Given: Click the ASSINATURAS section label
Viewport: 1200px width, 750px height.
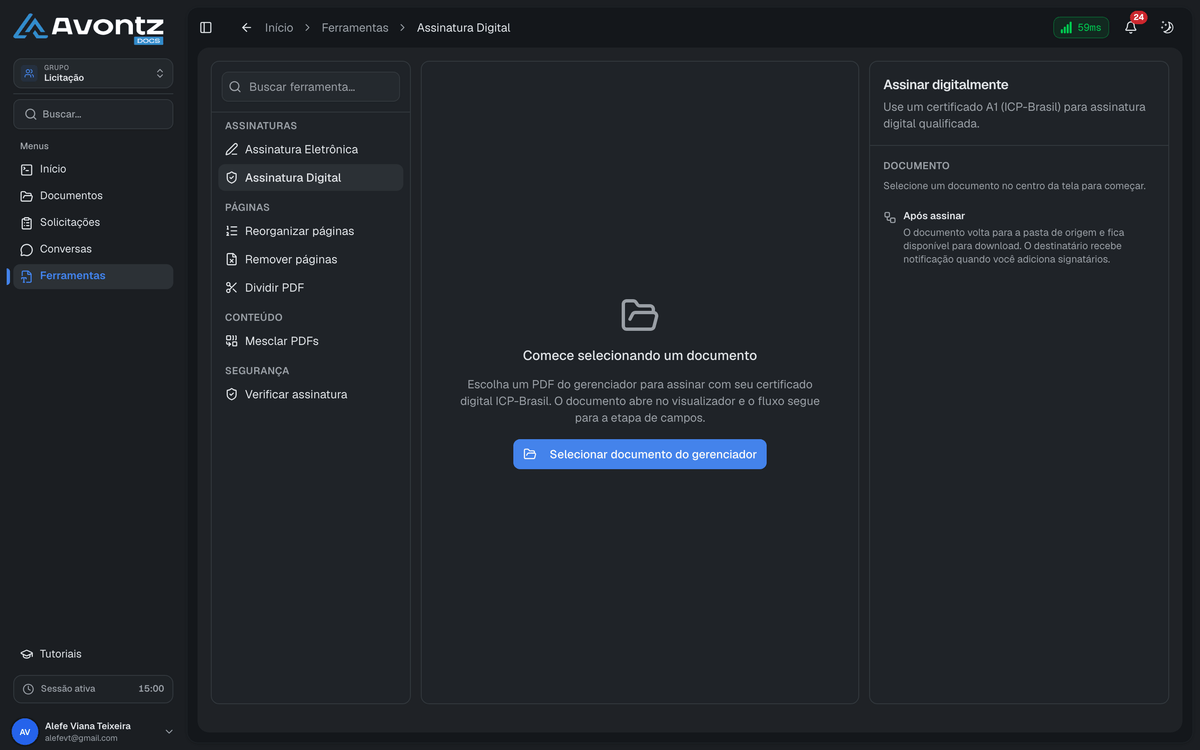Looking at the screenshot, I should (261, 126).
